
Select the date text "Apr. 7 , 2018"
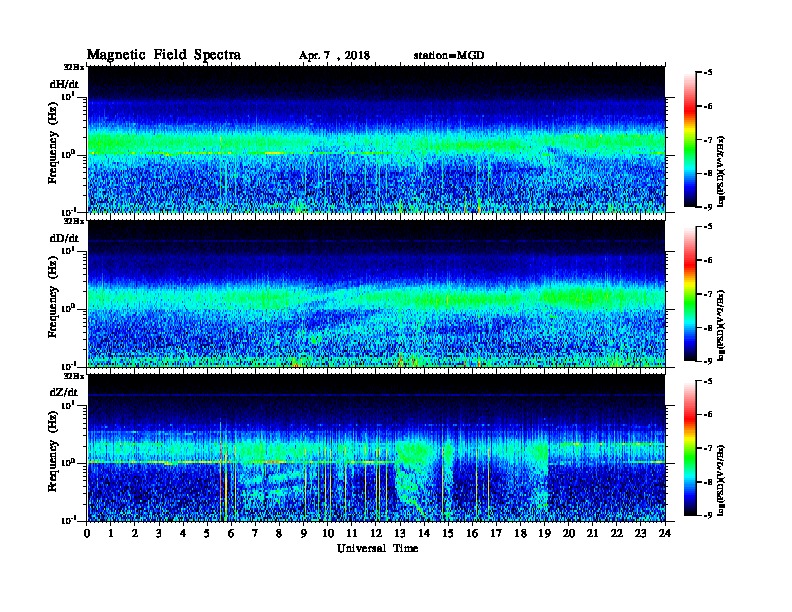(x=334, y=56)
